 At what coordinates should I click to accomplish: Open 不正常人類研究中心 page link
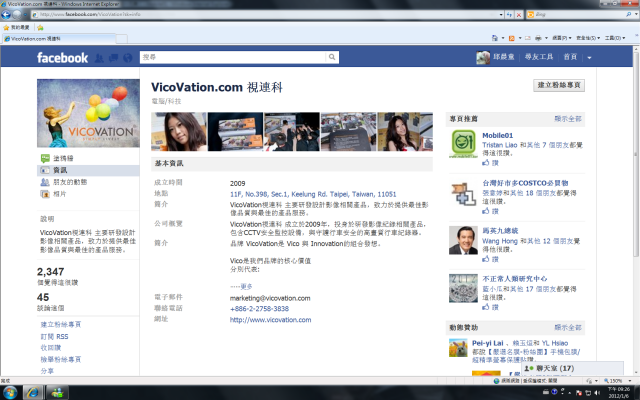[514, 279]
